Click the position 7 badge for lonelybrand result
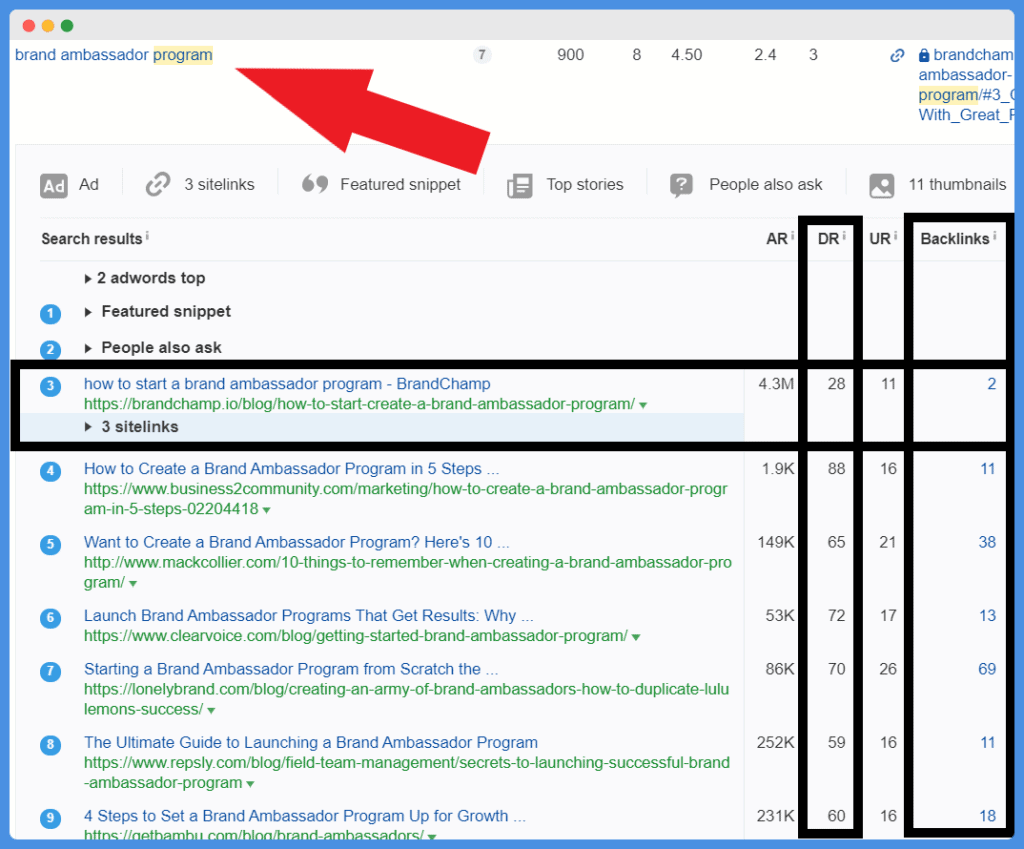Screen dimensions: 1024x849 pos(50,671)
